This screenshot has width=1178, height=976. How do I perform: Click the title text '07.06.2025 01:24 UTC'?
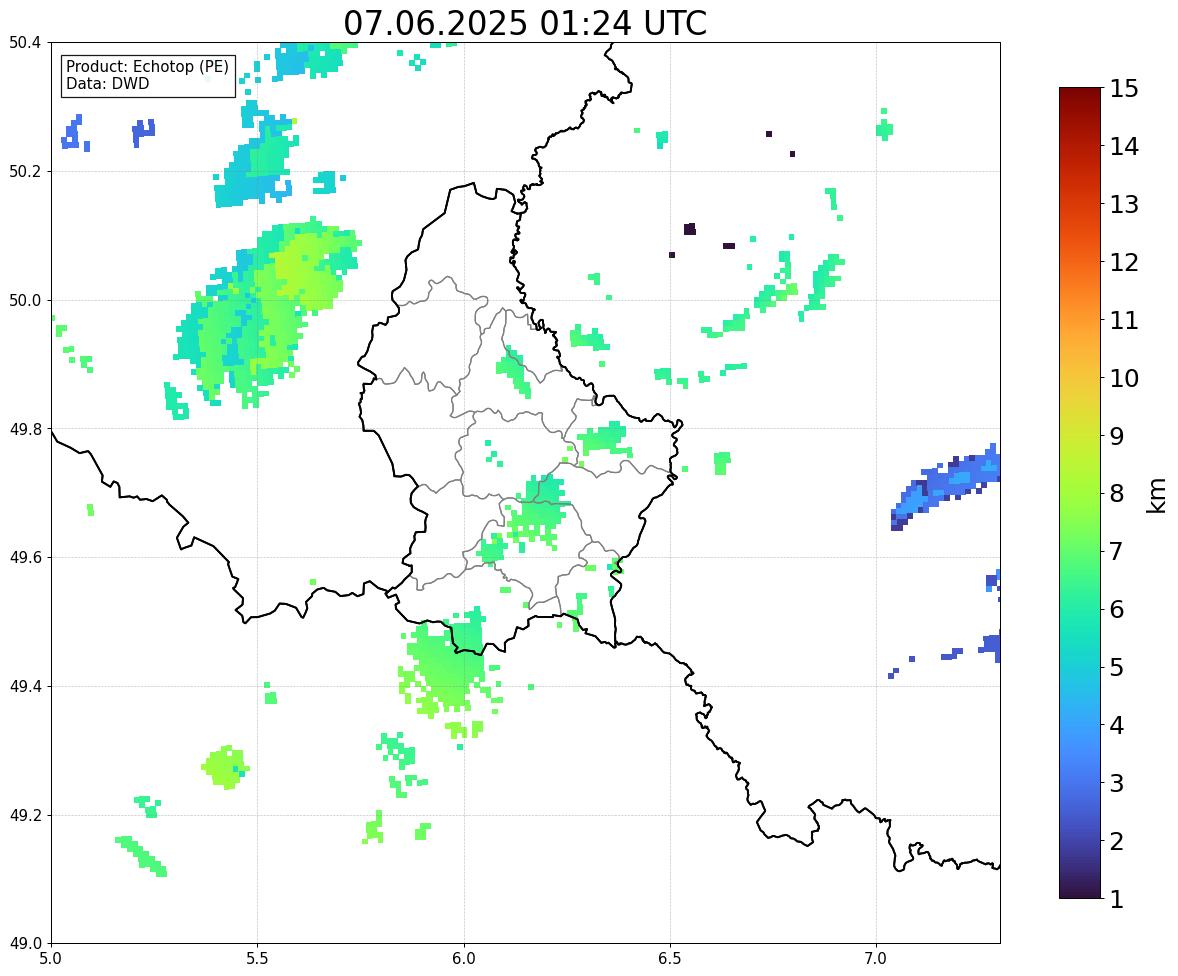coord(525,23)
